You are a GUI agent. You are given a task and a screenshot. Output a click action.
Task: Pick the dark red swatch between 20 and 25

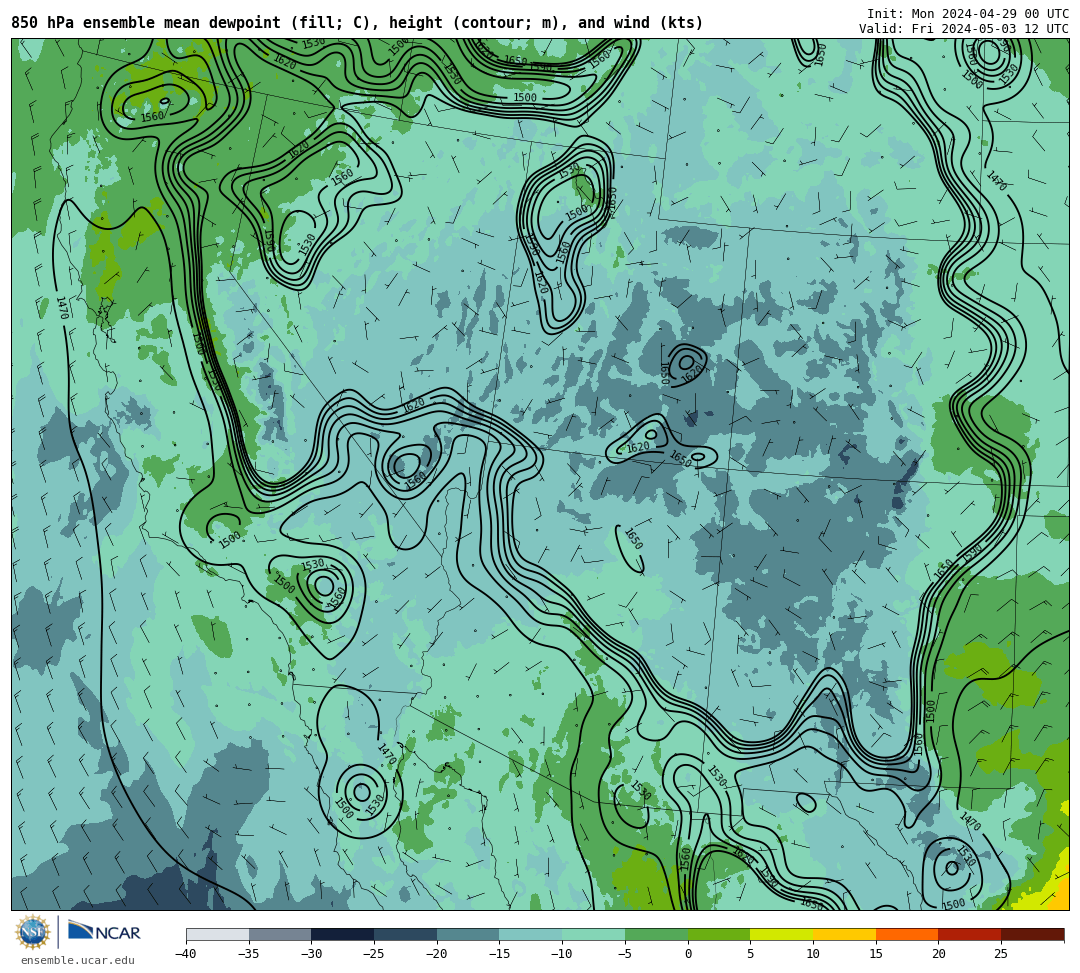click(x=969, y=934)
